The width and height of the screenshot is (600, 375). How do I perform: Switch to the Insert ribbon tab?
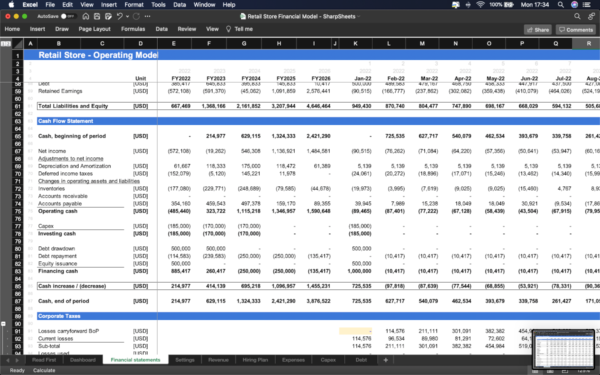pyautogui.click(x=38, y=29)
